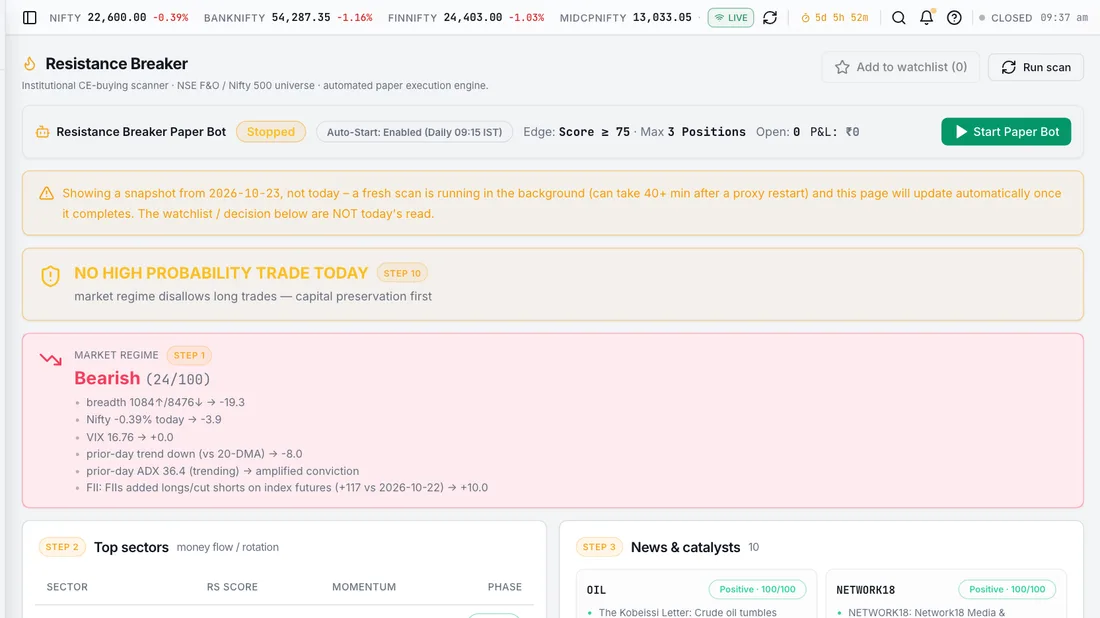1100x618 pixels.
Task: Click the MIDCPNIFTY 13,033.05 ticker
Action: coord(626,18)
